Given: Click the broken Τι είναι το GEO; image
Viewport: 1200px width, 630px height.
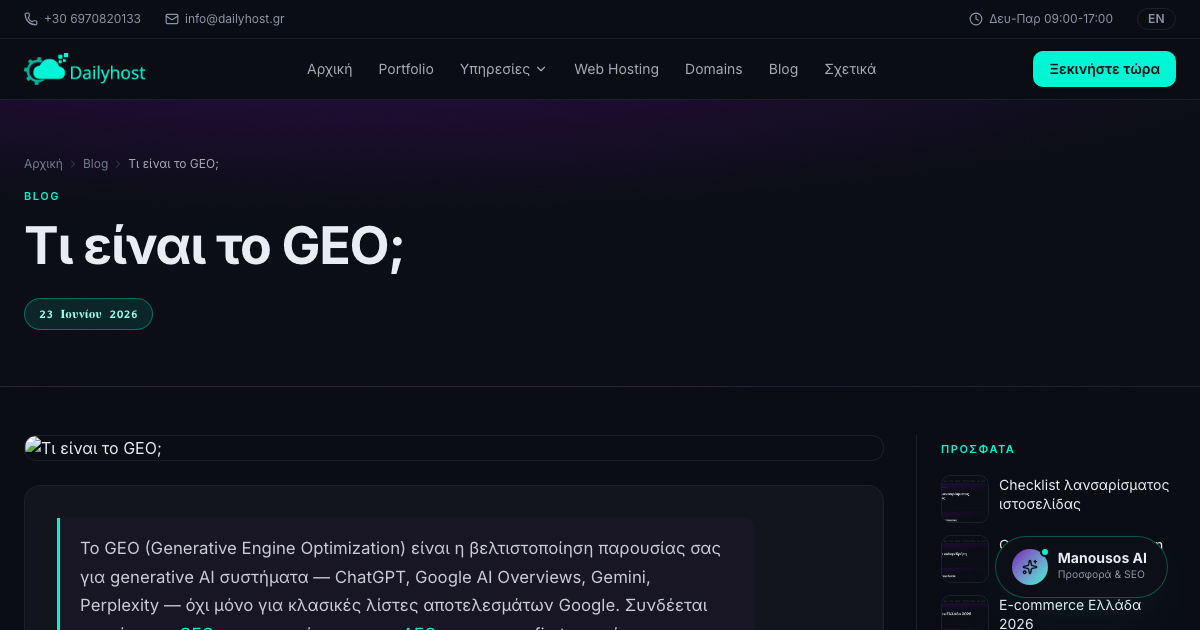Looking at the screenshot, I should [x=454, y=448].
